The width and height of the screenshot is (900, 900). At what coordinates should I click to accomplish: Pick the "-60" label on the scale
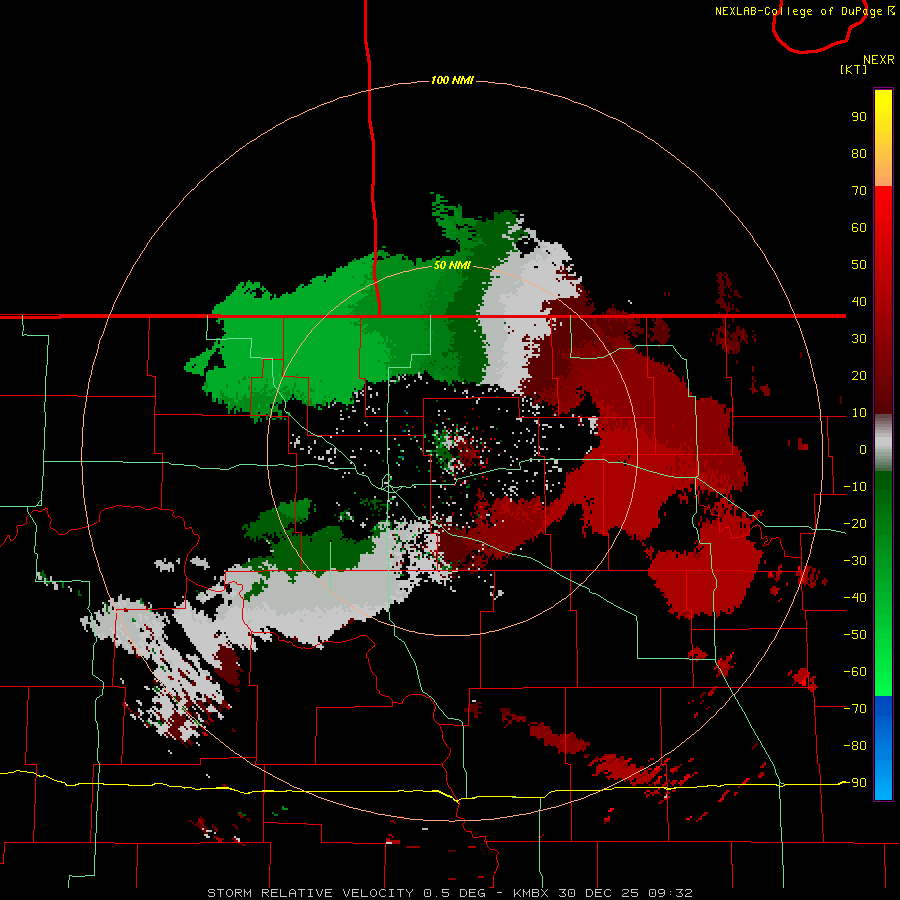855,672
